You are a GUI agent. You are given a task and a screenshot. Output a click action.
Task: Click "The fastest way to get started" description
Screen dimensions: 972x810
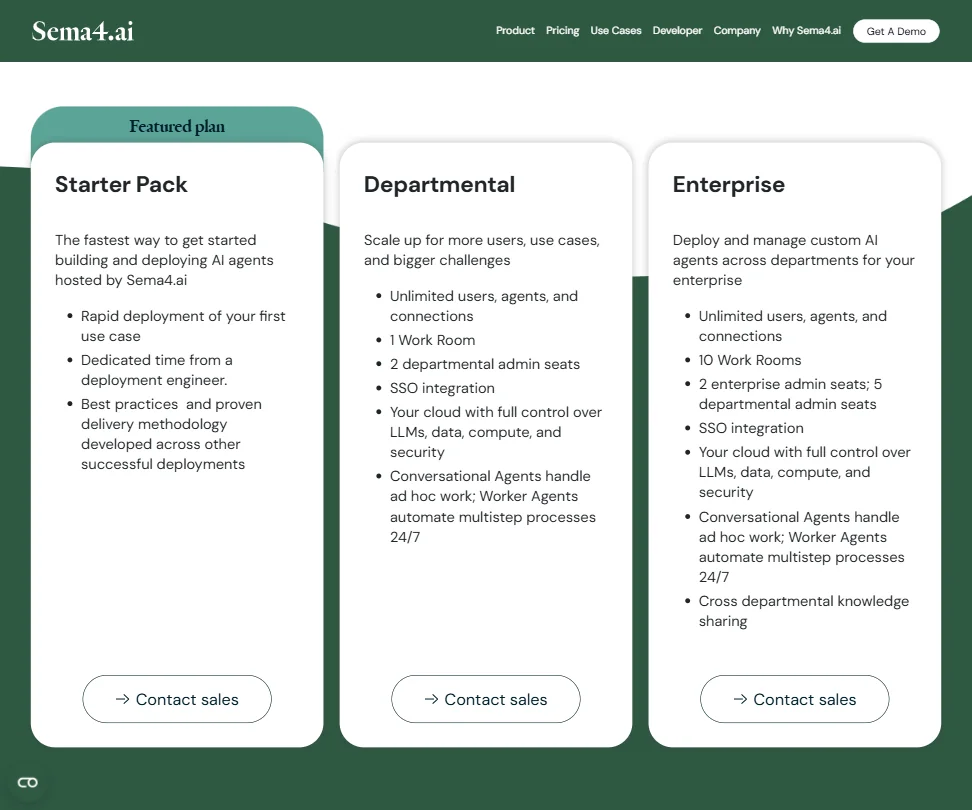pyautogui.click(x=164, y=260)
